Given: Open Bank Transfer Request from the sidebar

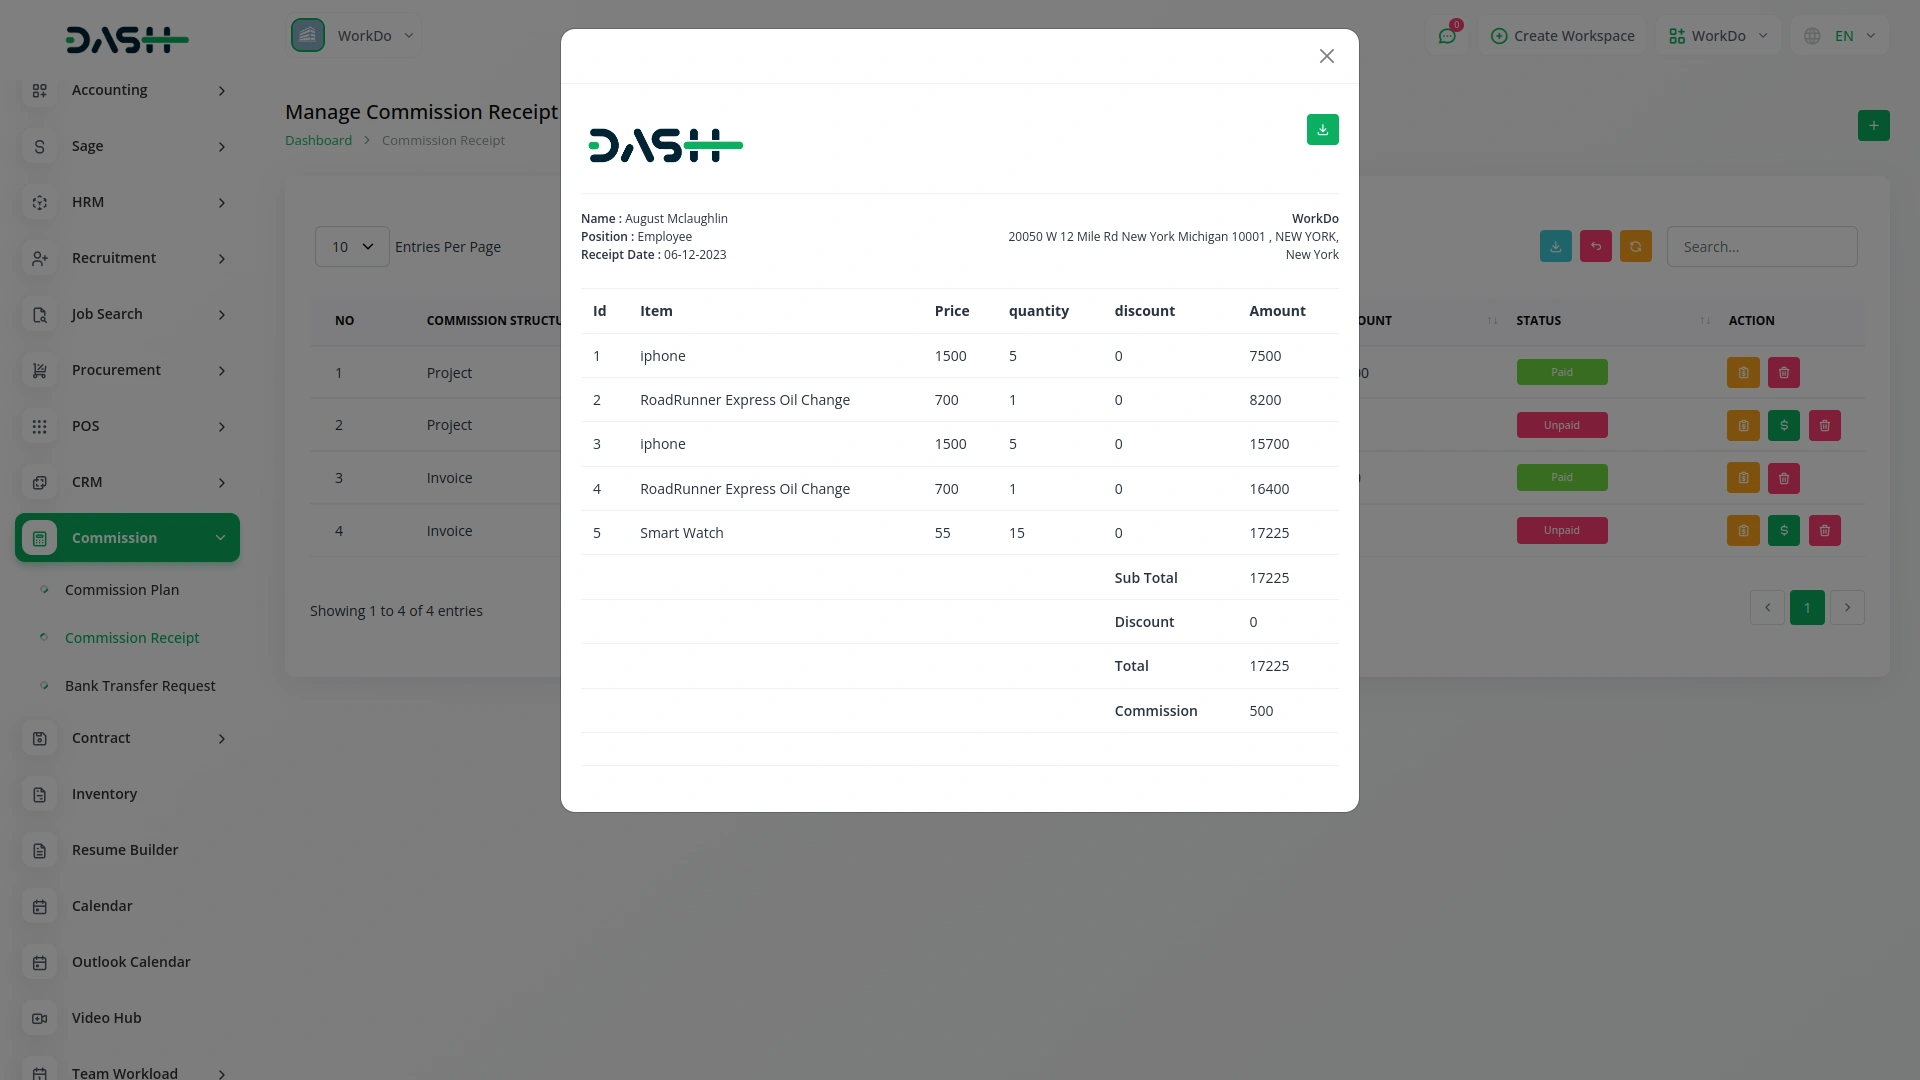Looking at the screenshot, I should [x=140, y=685].
